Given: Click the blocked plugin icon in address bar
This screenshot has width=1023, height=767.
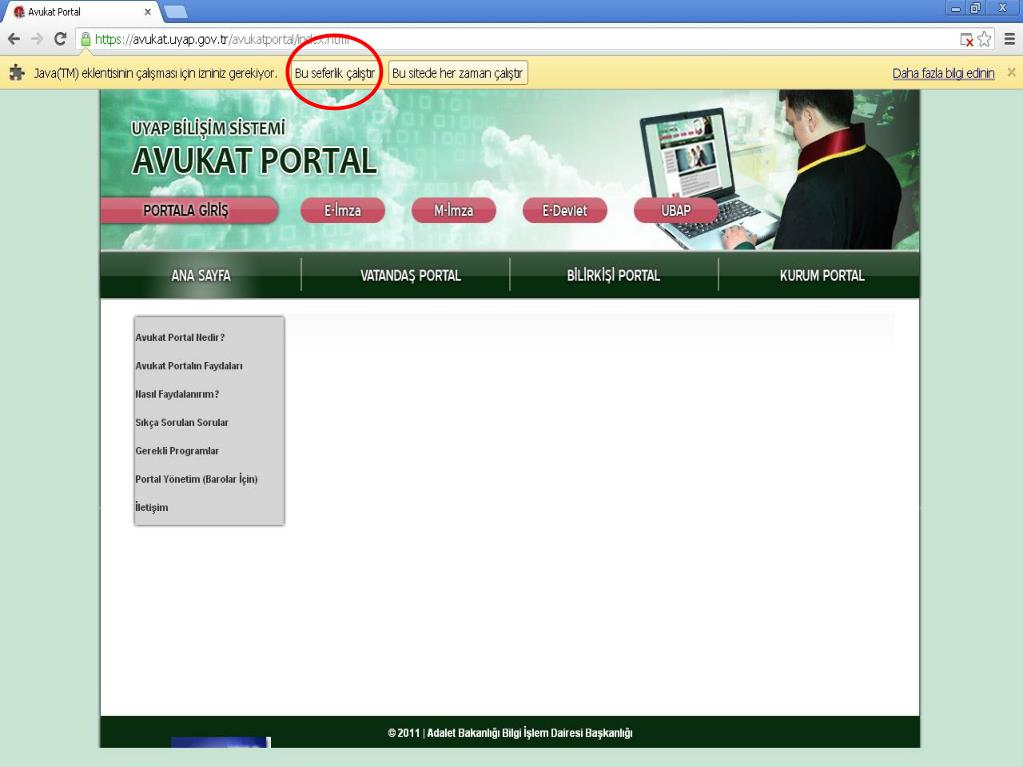Looking at the screenshot, I should pyautogui.click(x=967, y=40).
